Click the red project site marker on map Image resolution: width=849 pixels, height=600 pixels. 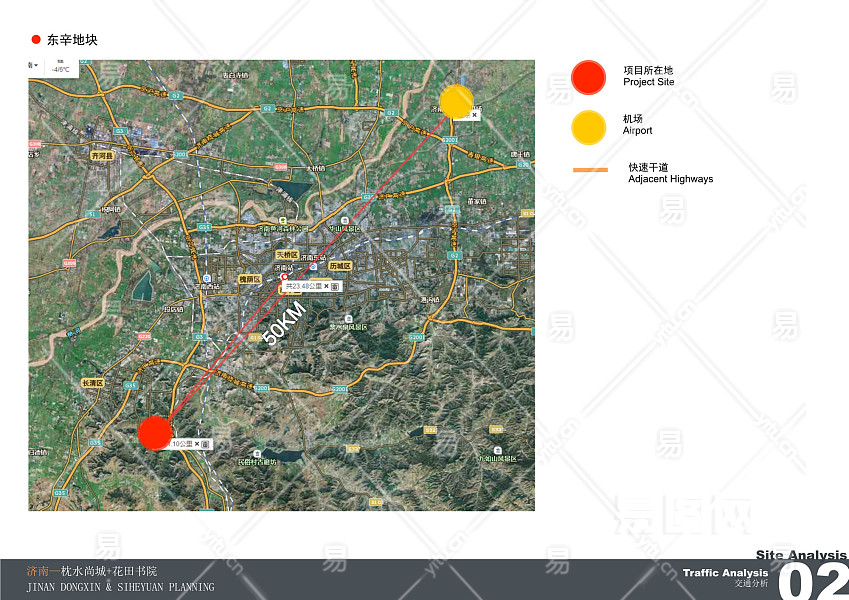(x=155, y=434)
